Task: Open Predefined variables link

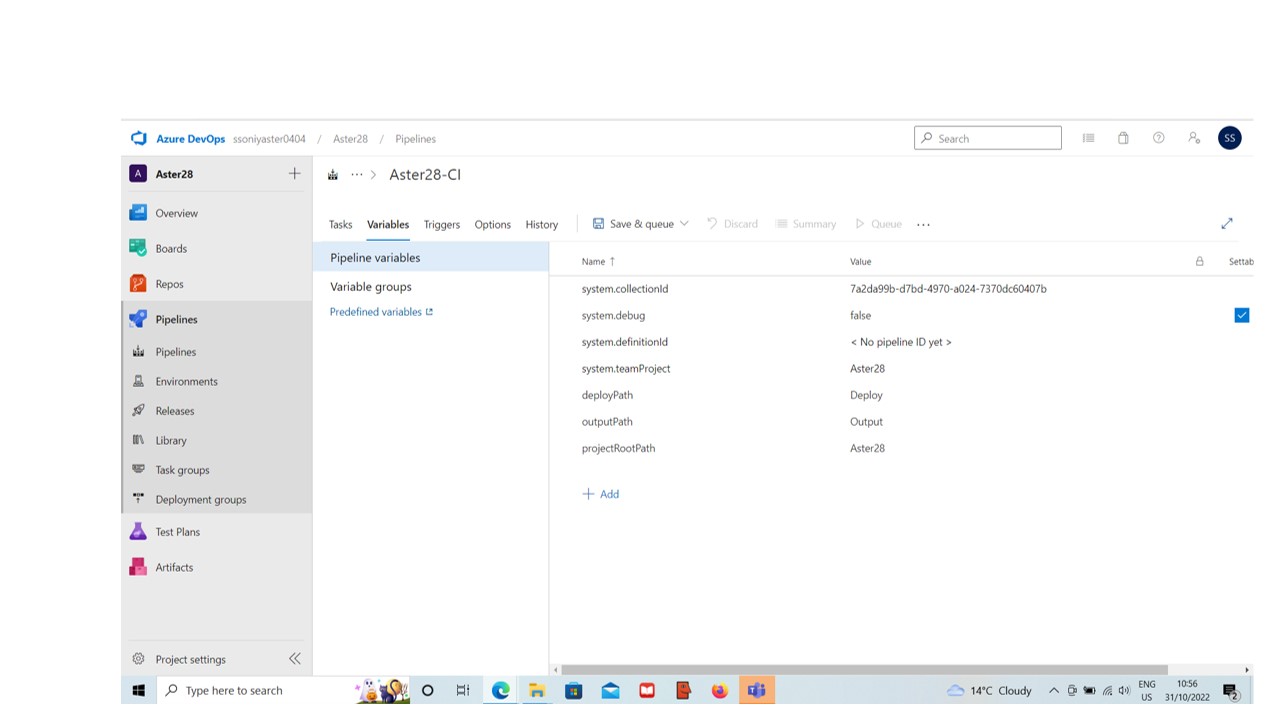Action: pos(381,312)
